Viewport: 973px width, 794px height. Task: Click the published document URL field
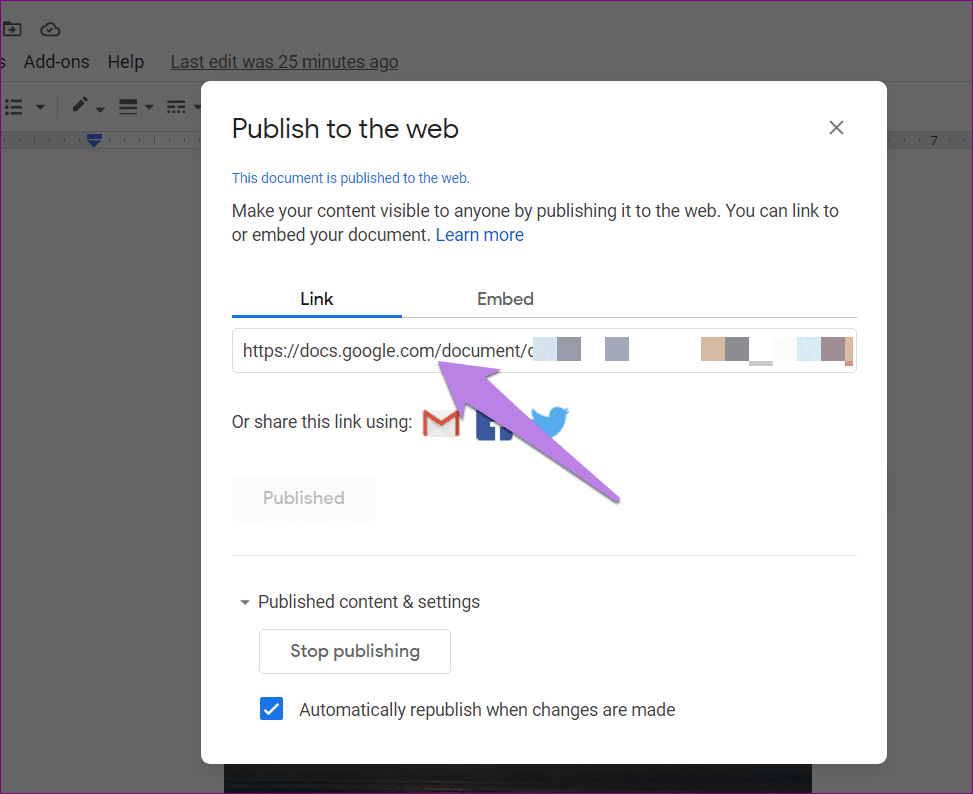pos(544,351)
